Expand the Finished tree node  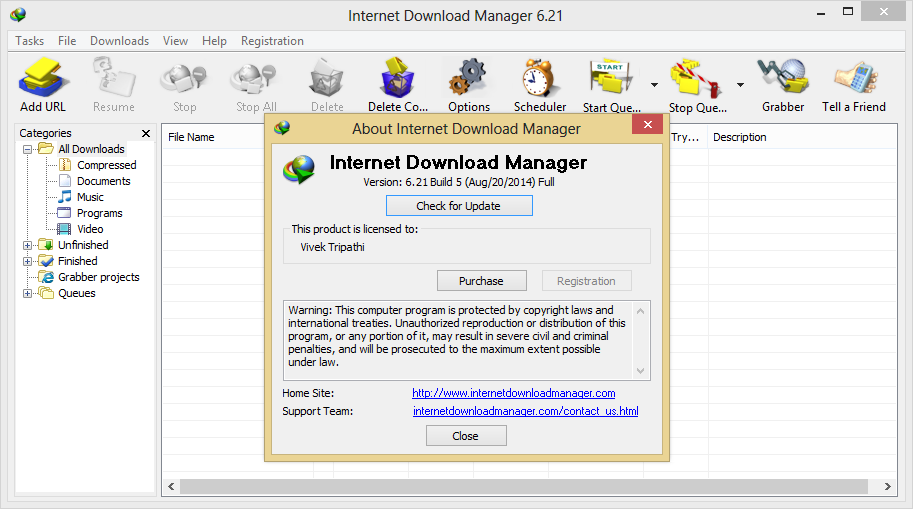(x=27, y=261)
